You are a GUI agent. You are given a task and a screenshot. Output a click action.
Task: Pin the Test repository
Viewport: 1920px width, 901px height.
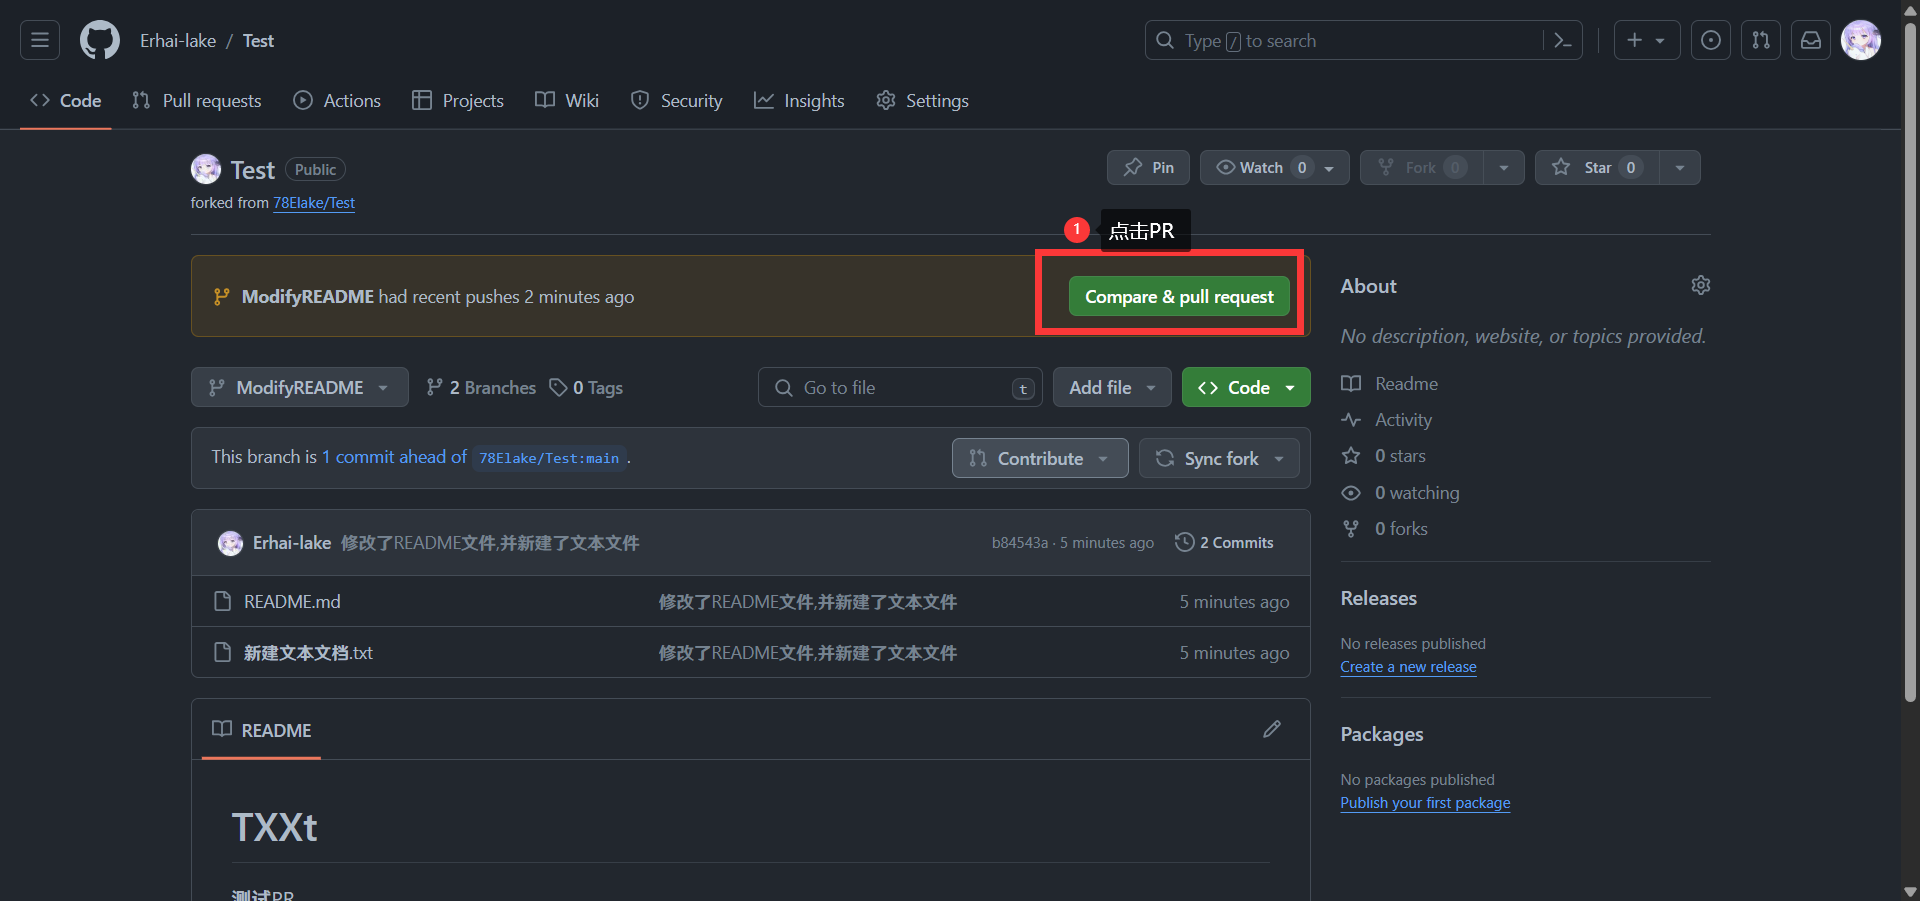click(x=1148, y=168)
